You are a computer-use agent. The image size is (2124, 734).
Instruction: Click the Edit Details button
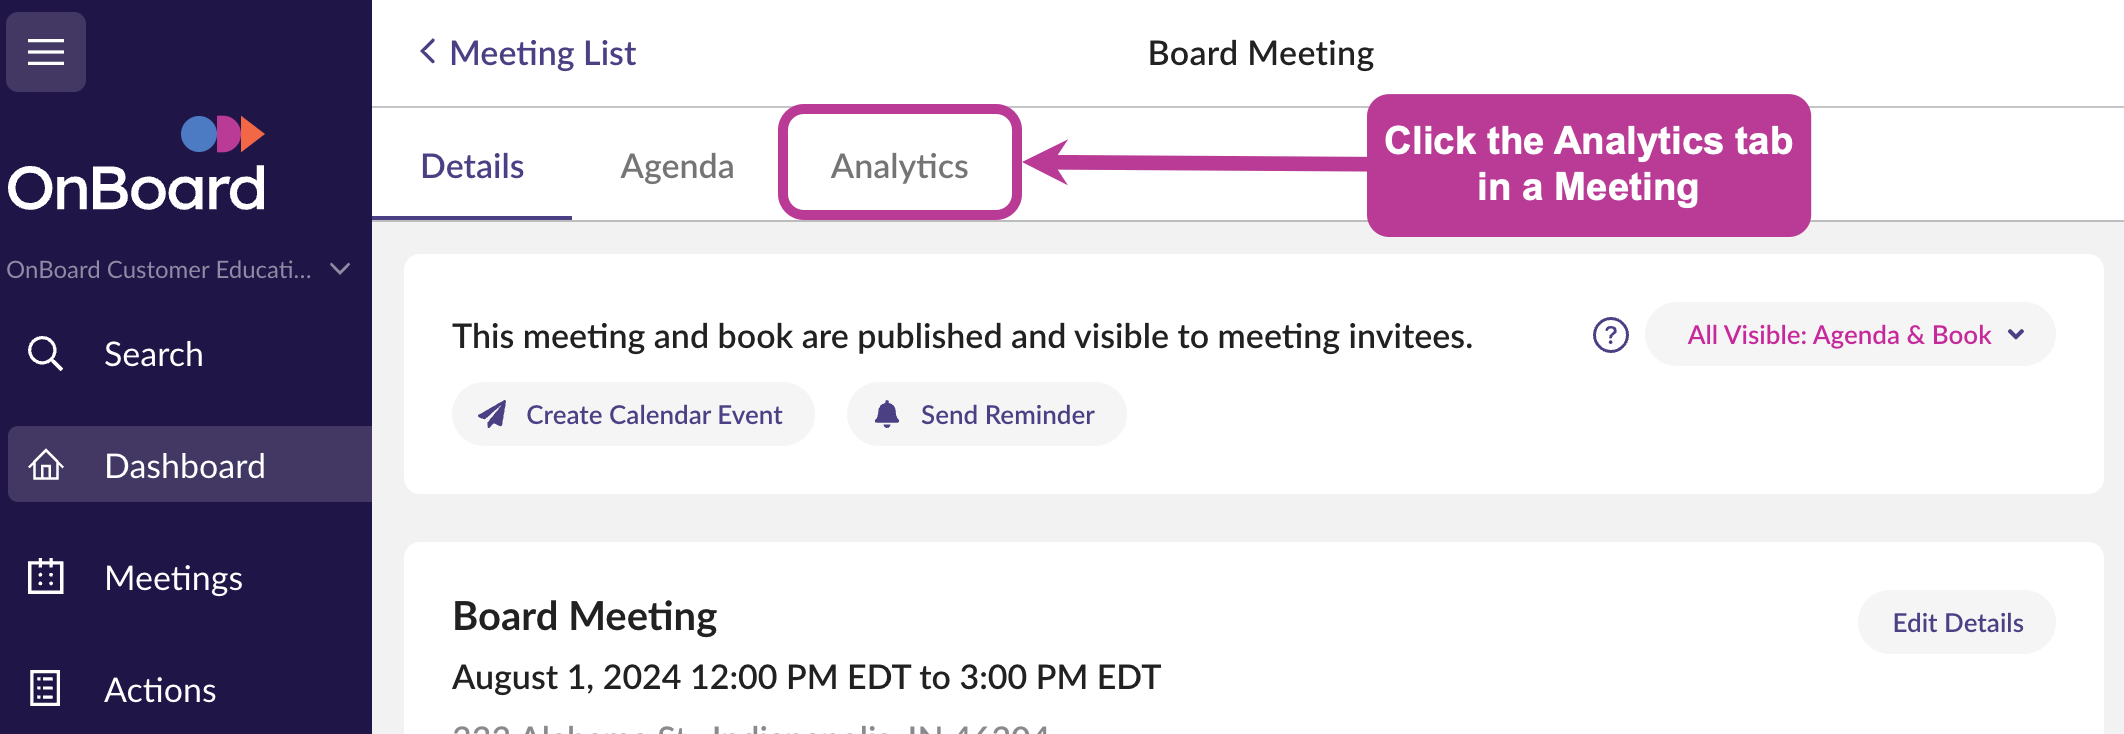pyautogui.click(x=1957, y=622)
